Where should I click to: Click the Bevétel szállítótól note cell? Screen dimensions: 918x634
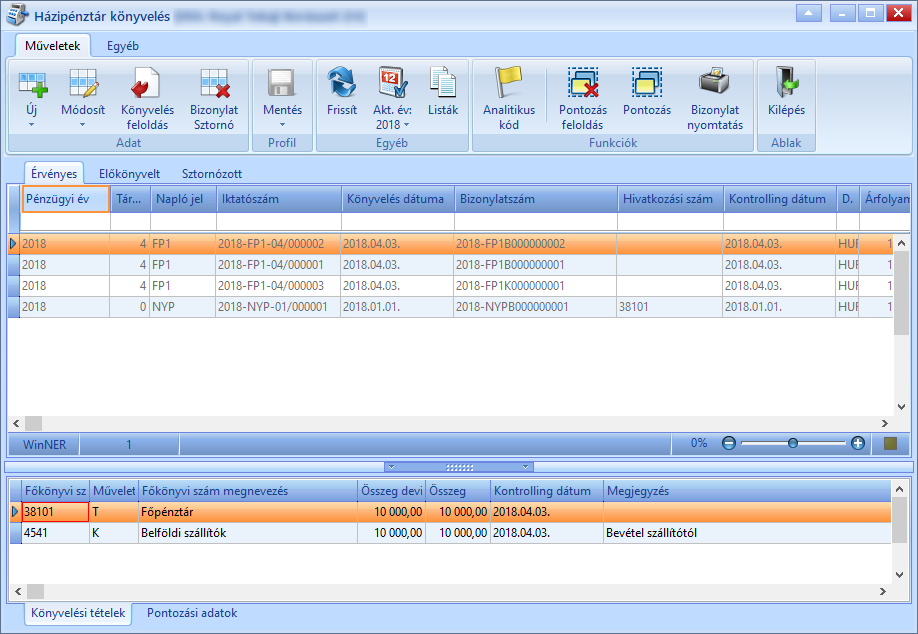[x=747, y=533]
